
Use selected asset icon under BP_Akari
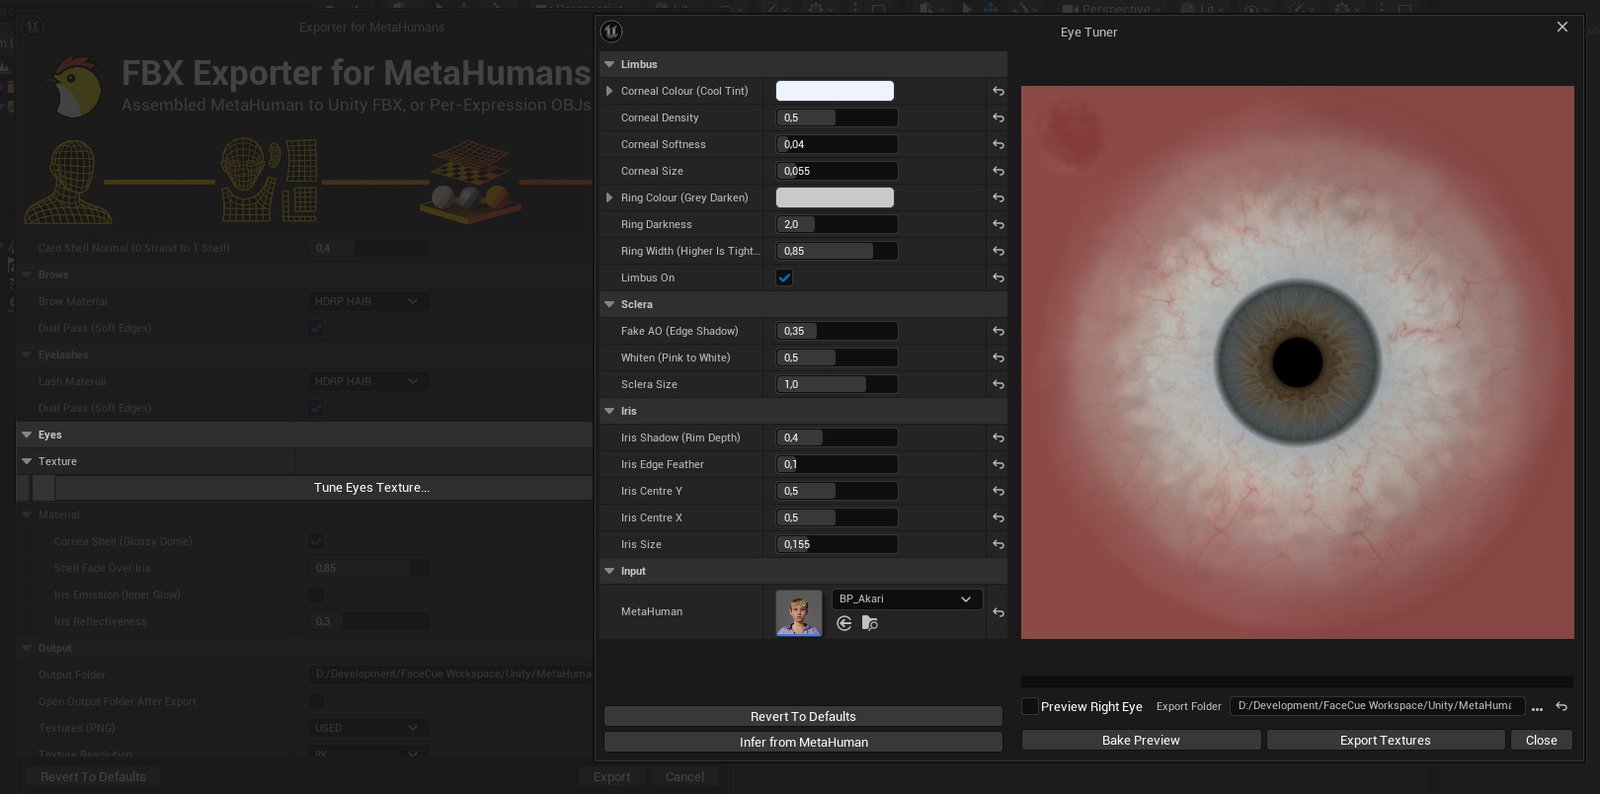point(844,623)
